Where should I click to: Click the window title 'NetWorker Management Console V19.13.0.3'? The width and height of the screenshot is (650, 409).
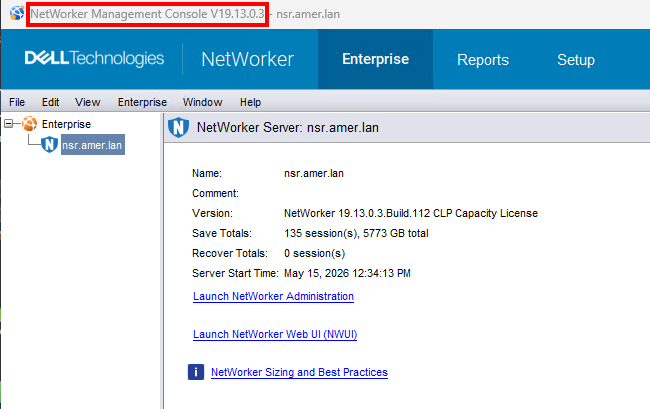(147, 14)
